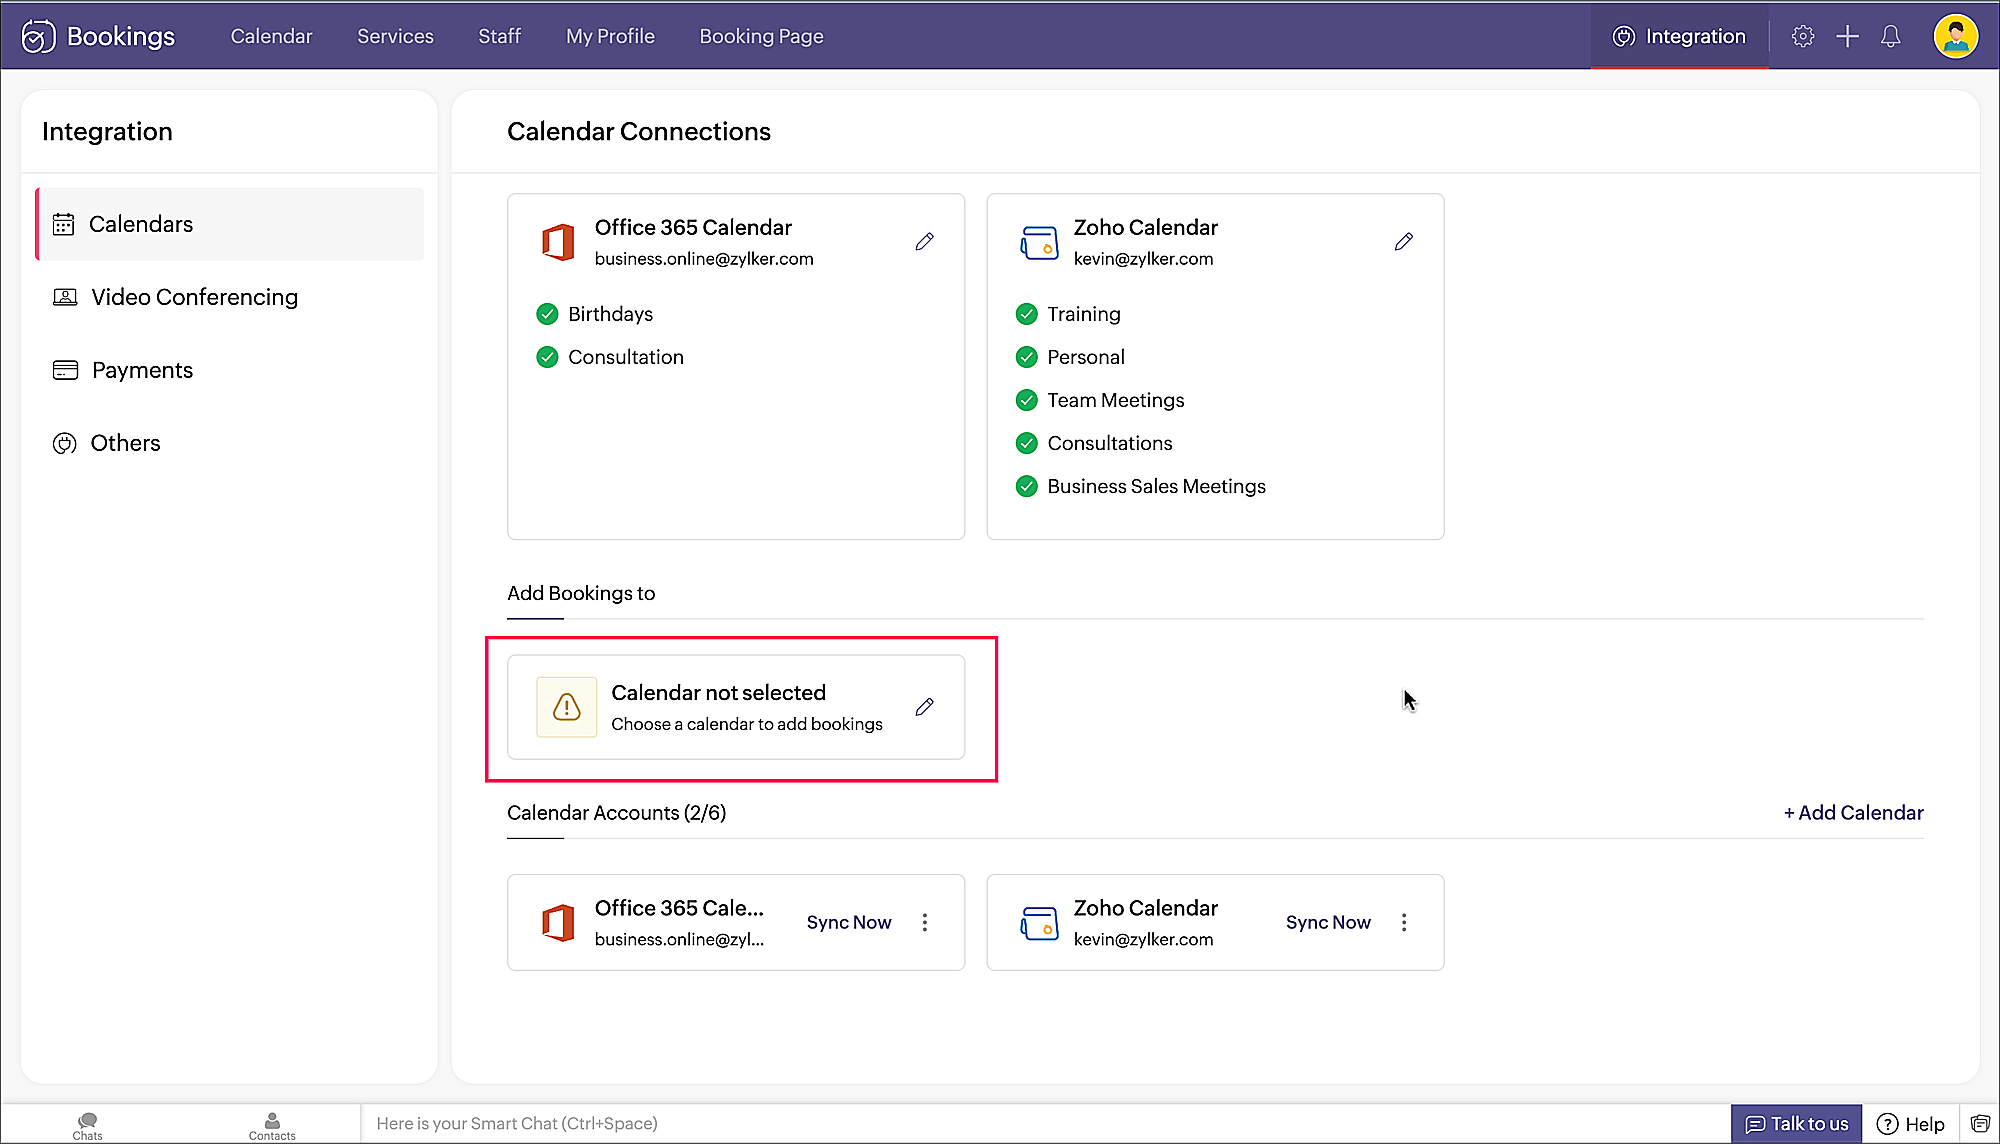Screen dimensions: 2000x1144
Task: Open the Booking Page tab
Action: 761,36
